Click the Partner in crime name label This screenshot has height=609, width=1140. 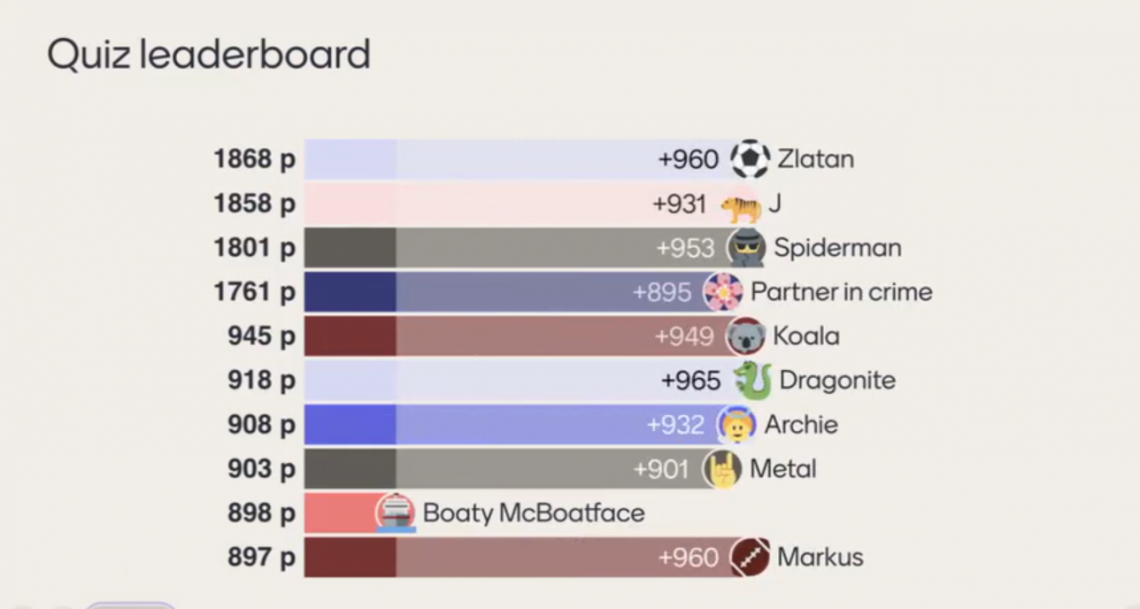tap(841, 292)
